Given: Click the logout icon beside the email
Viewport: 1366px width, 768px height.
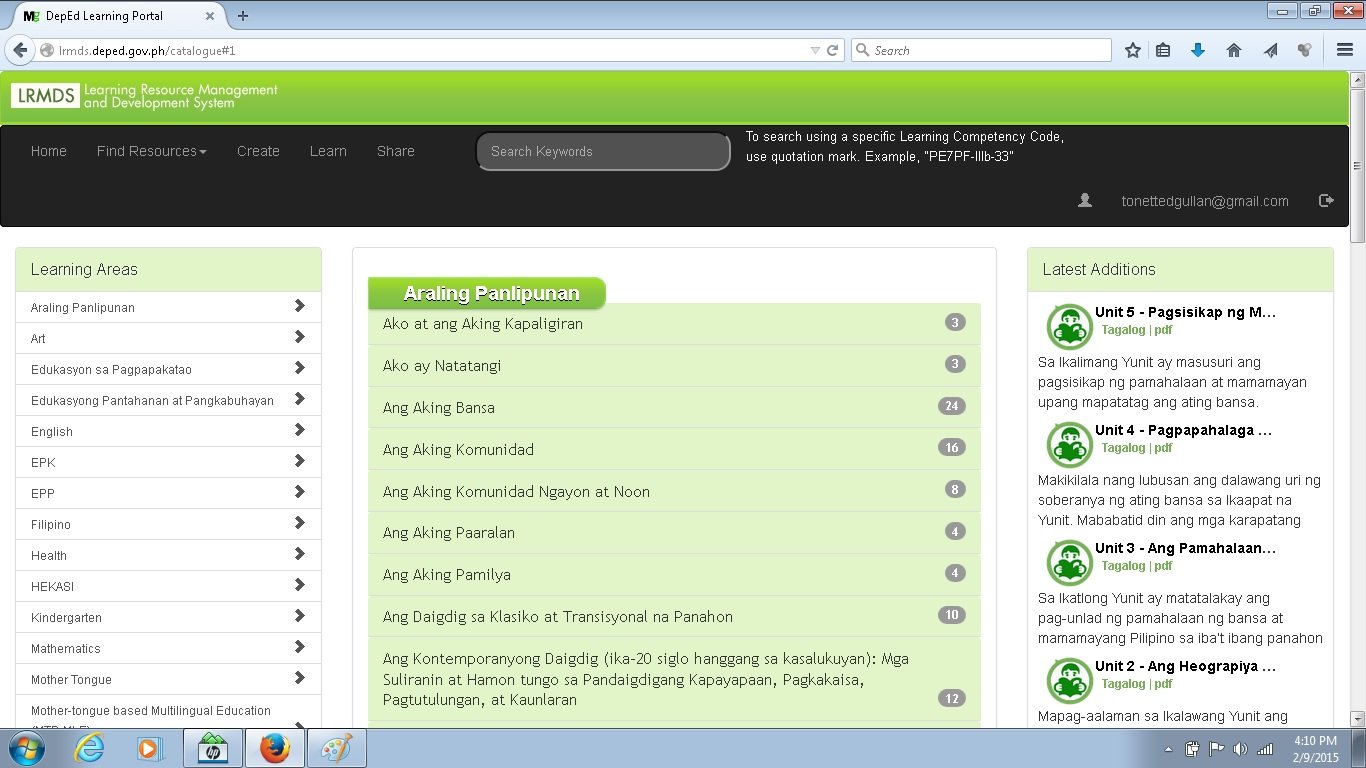Looking at the screenshot, I should coord(1326,200).
